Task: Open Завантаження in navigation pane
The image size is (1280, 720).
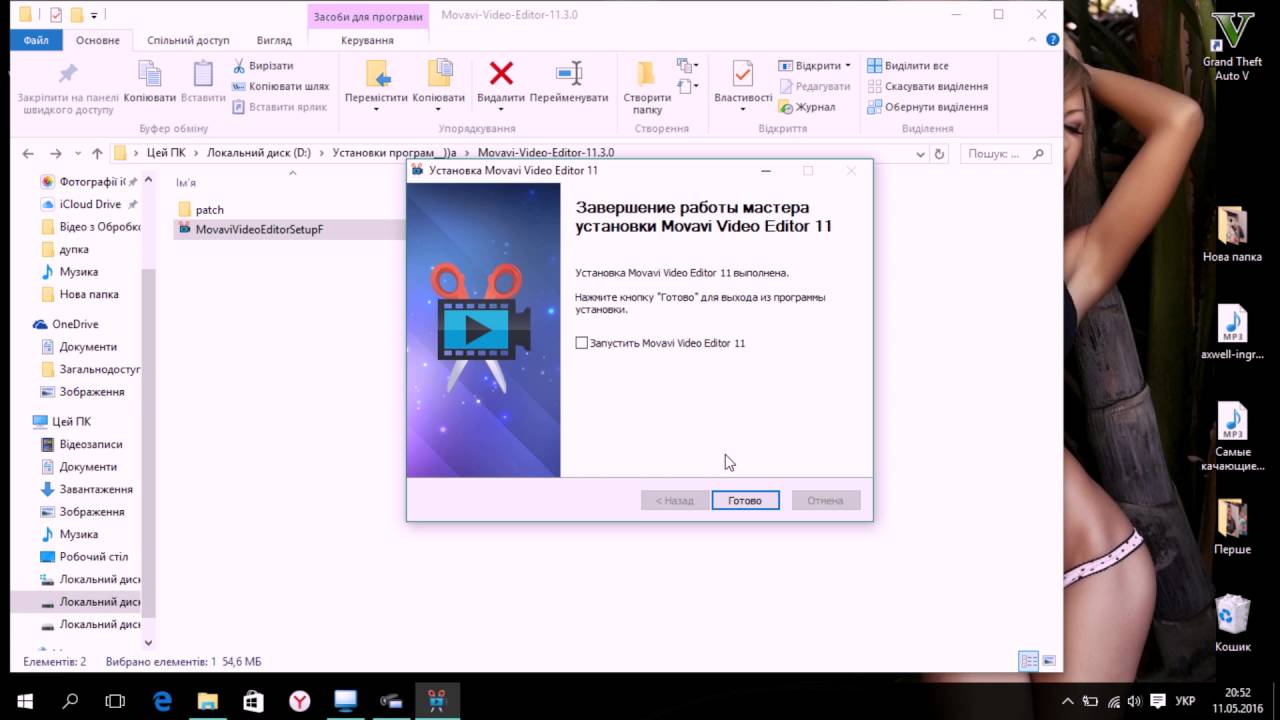Action: pyautogui.click(x=95, y=489)
